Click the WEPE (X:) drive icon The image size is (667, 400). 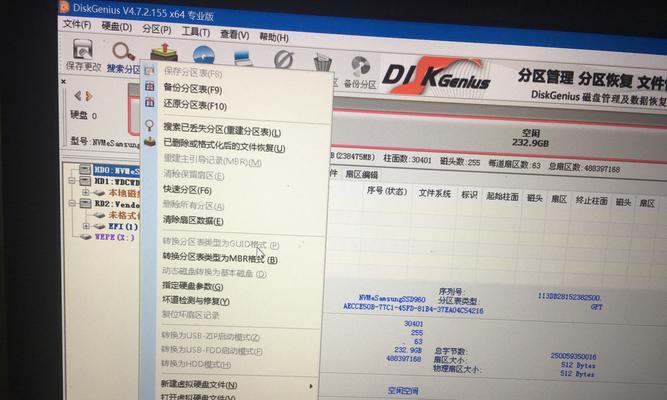coord(86,236)
